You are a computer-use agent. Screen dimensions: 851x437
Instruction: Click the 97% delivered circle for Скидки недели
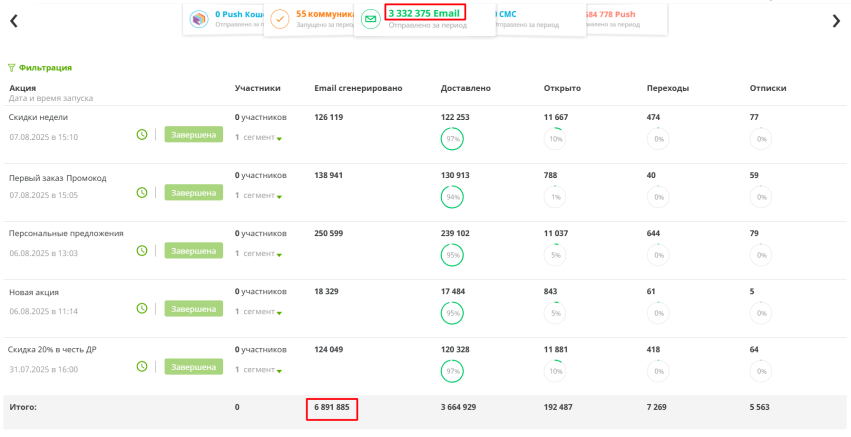(452, 139)
